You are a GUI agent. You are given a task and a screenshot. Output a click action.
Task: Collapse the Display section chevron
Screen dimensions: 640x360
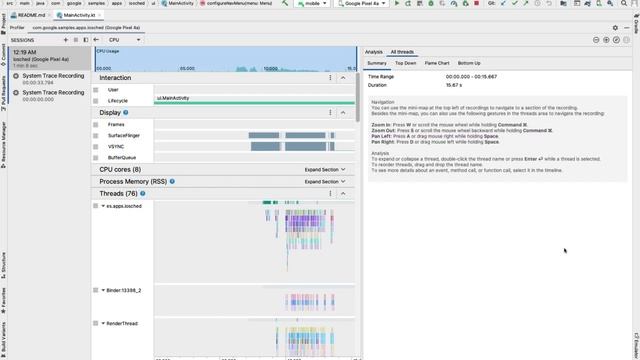click(343, 112)
